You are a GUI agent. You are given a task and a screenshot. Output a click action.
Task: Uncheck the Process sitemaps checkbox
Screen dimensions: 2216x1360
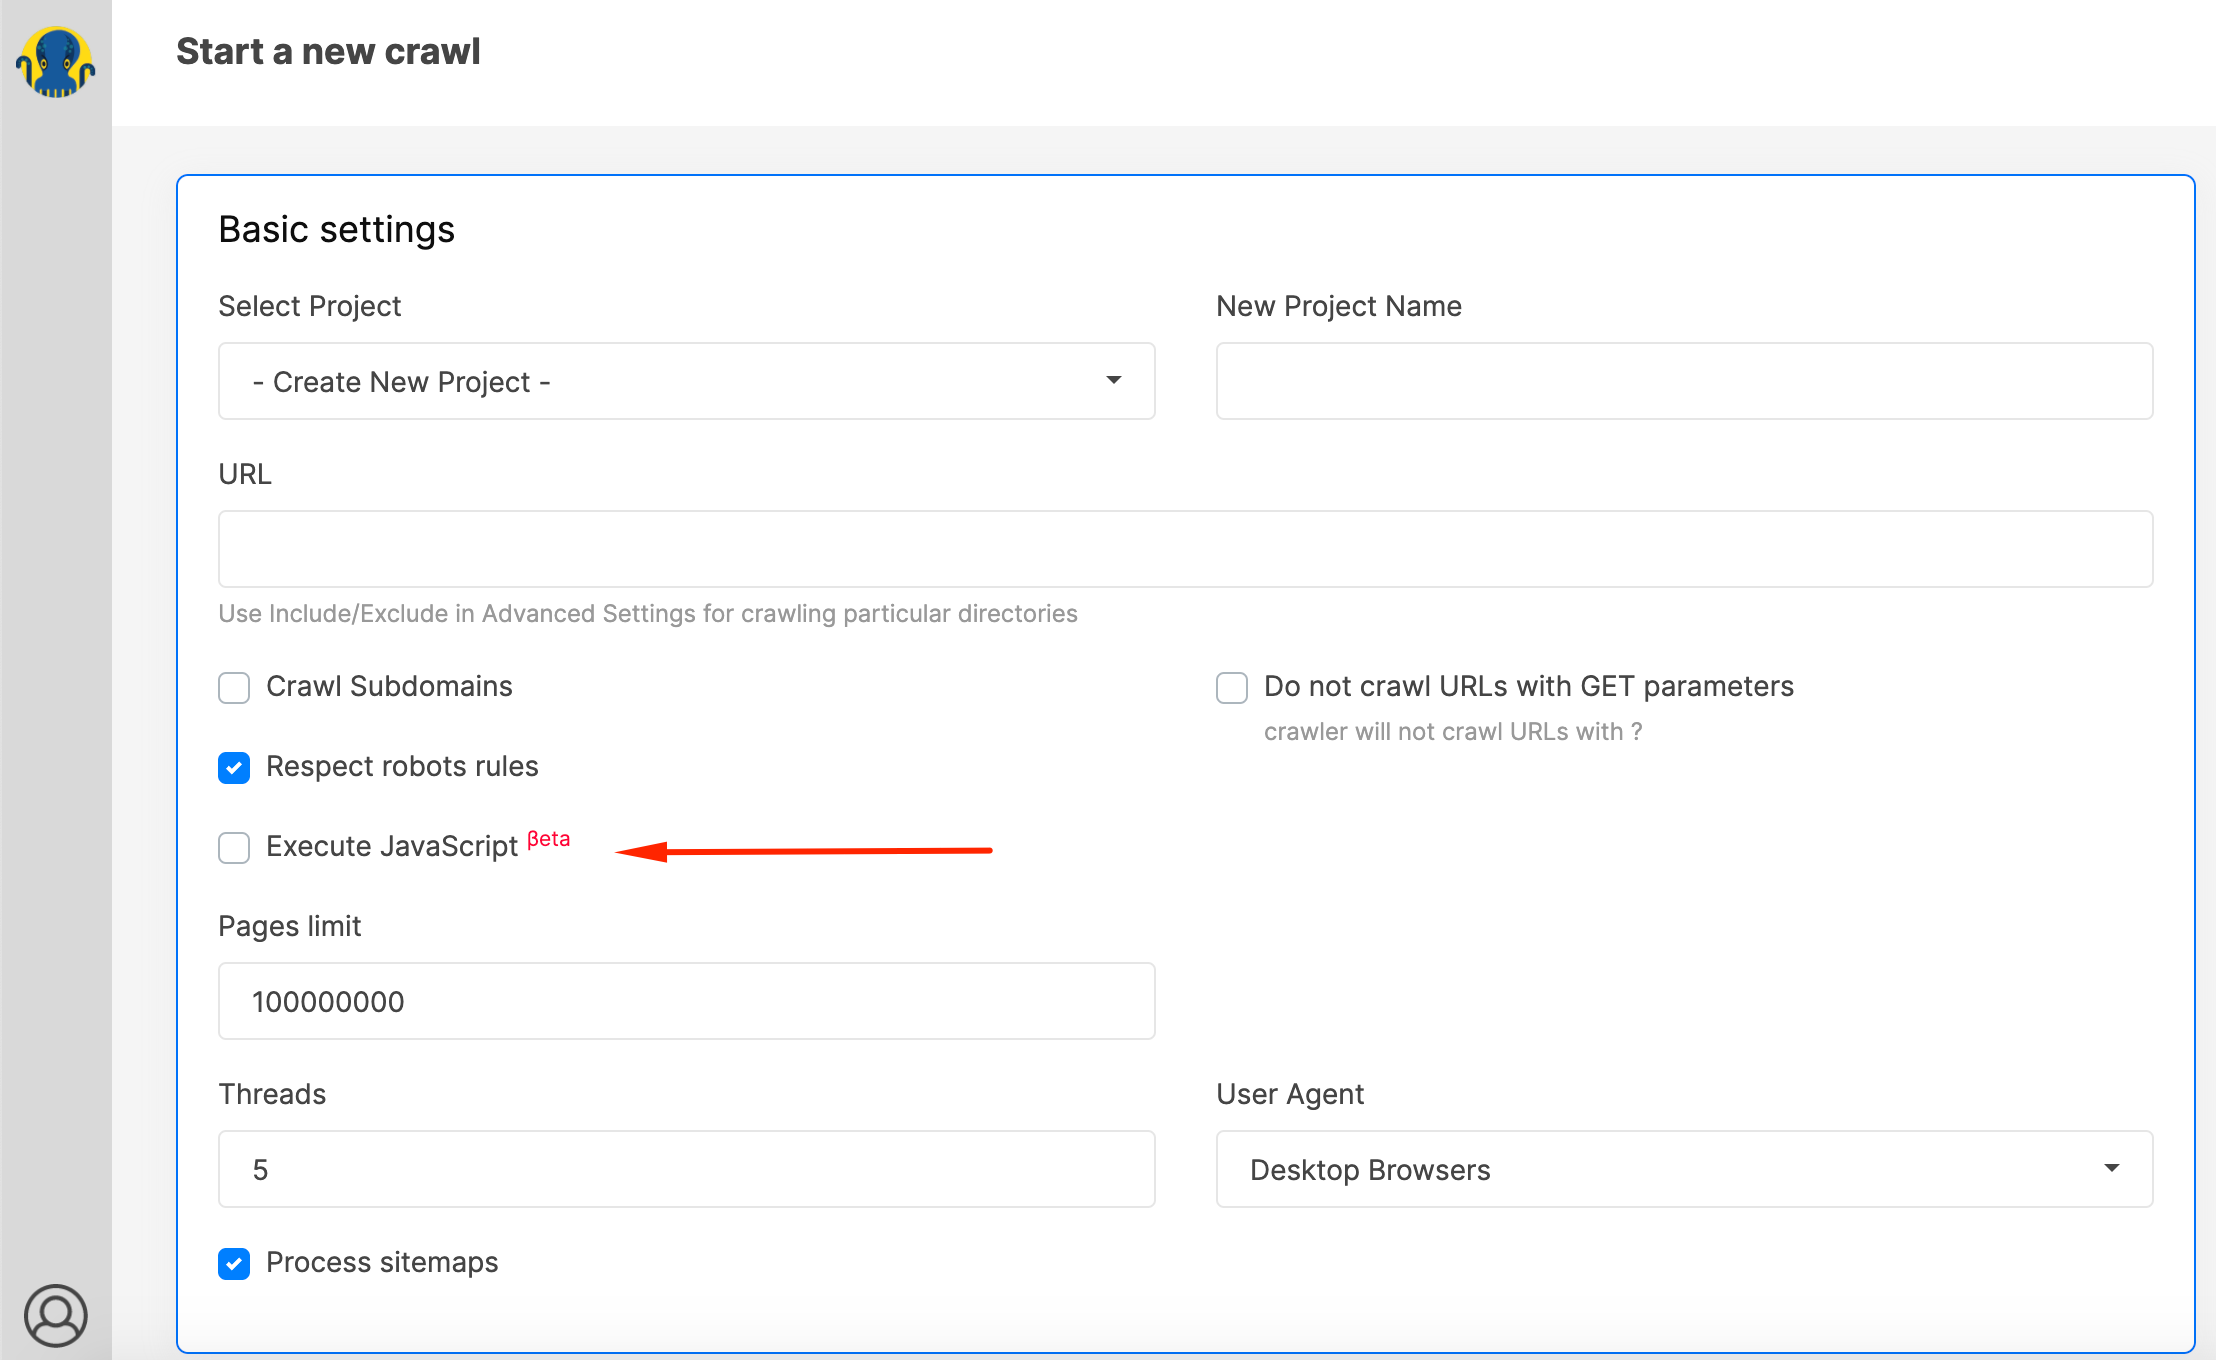click(234, 1264)
